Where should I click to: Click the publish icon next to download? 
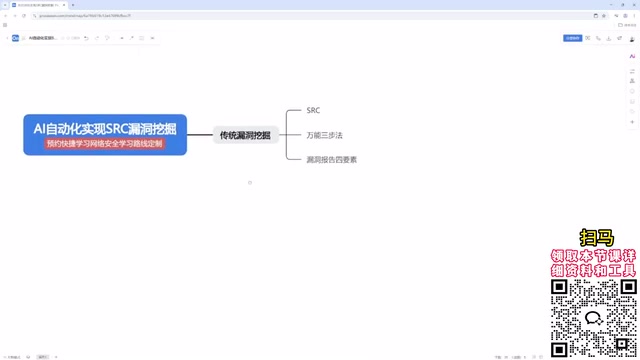tap(619, 38)
